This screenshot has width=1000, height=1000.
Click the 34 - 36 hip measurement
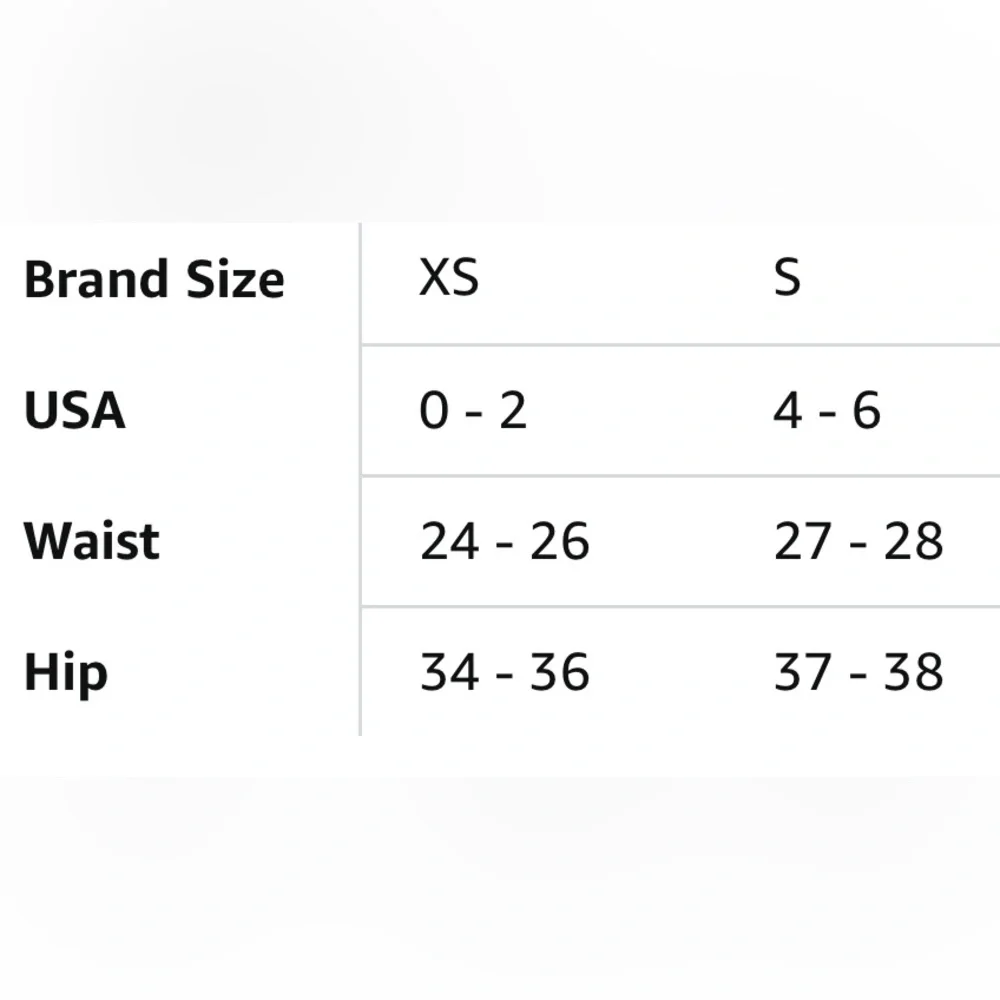505,672
